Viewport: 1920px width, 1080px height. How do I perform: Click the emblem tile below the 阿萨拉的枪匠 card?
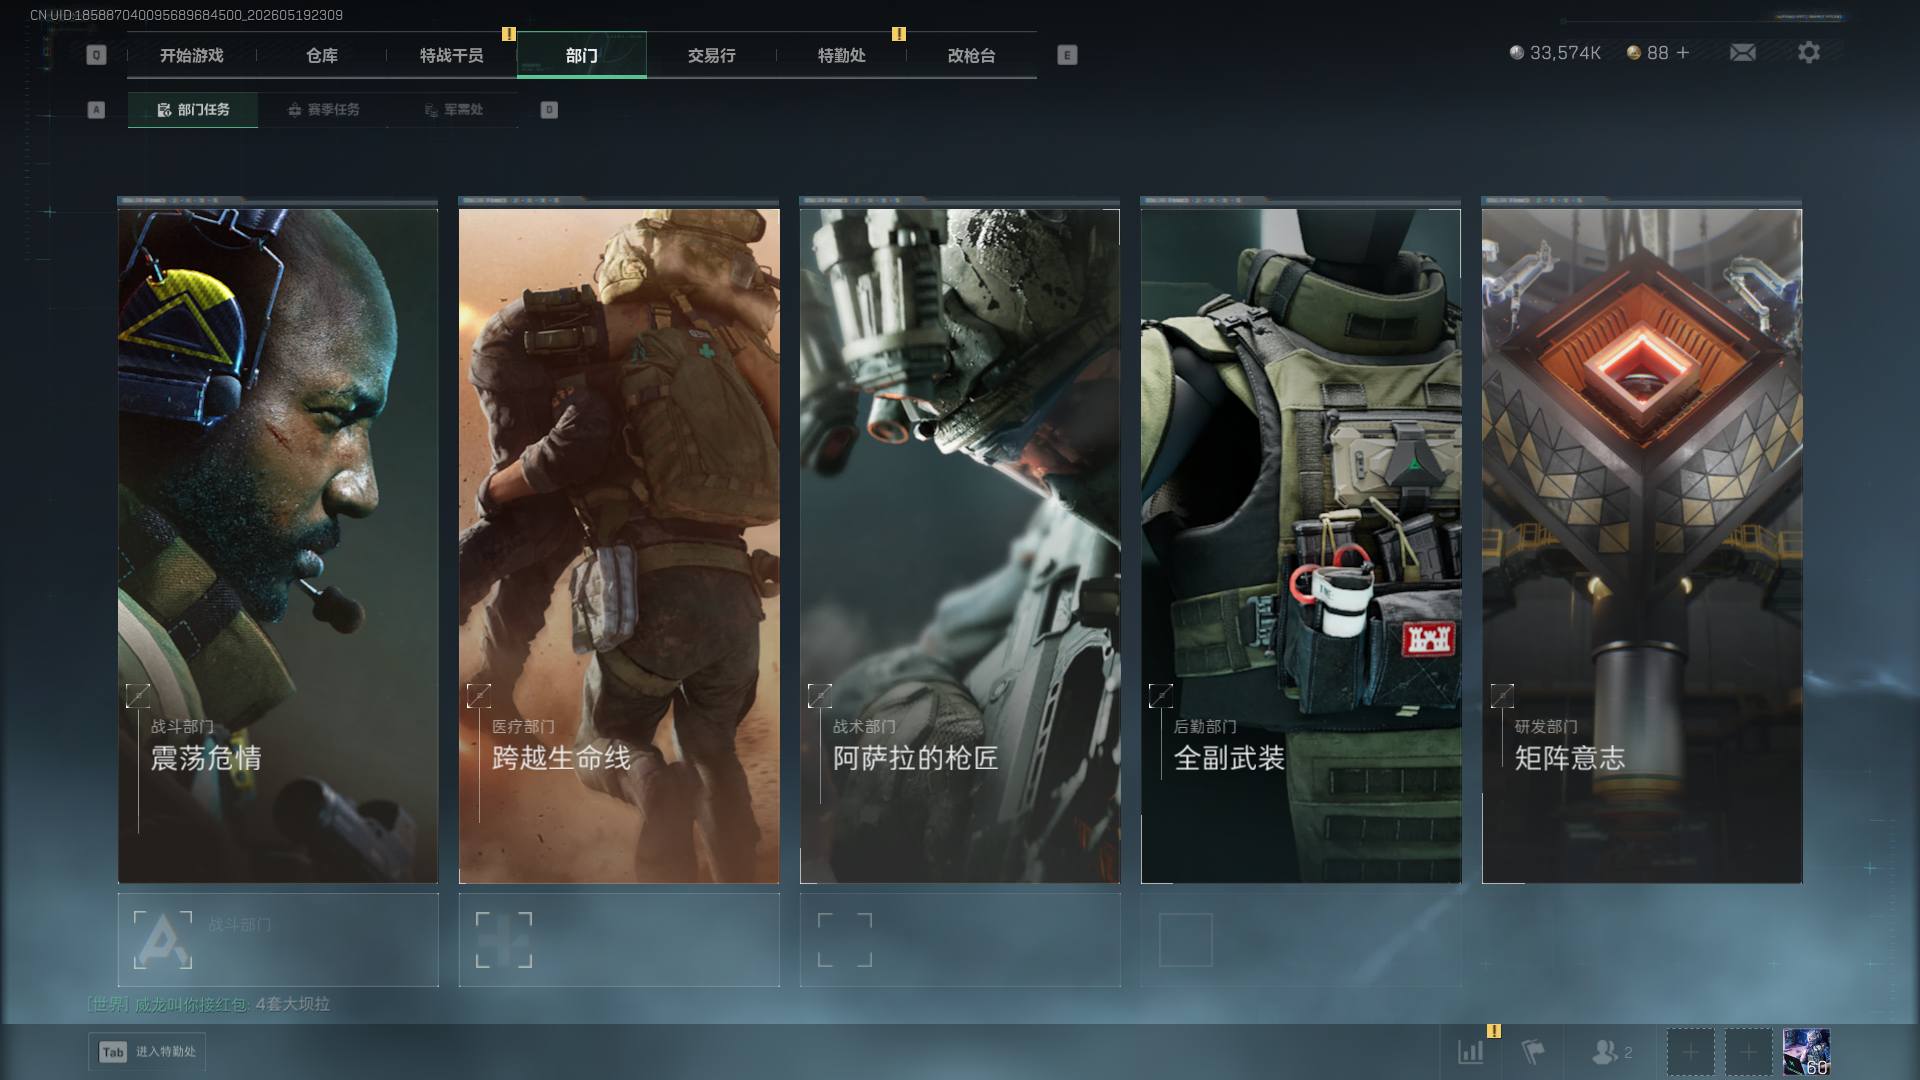click(960, 940)
